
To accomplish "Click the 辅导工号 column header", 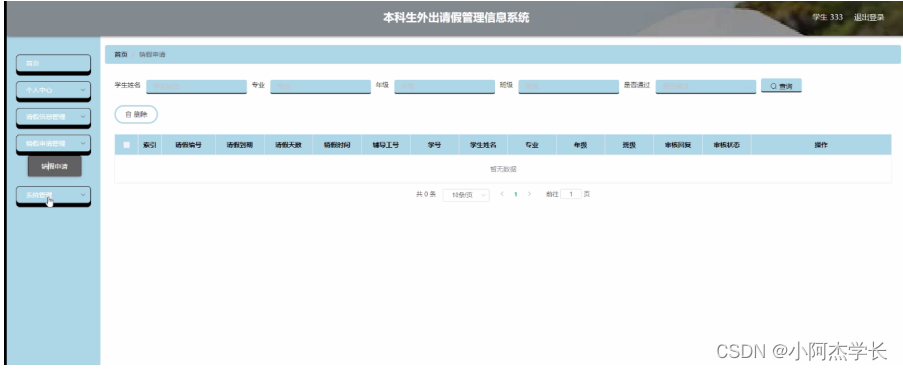I will [385, 145].
